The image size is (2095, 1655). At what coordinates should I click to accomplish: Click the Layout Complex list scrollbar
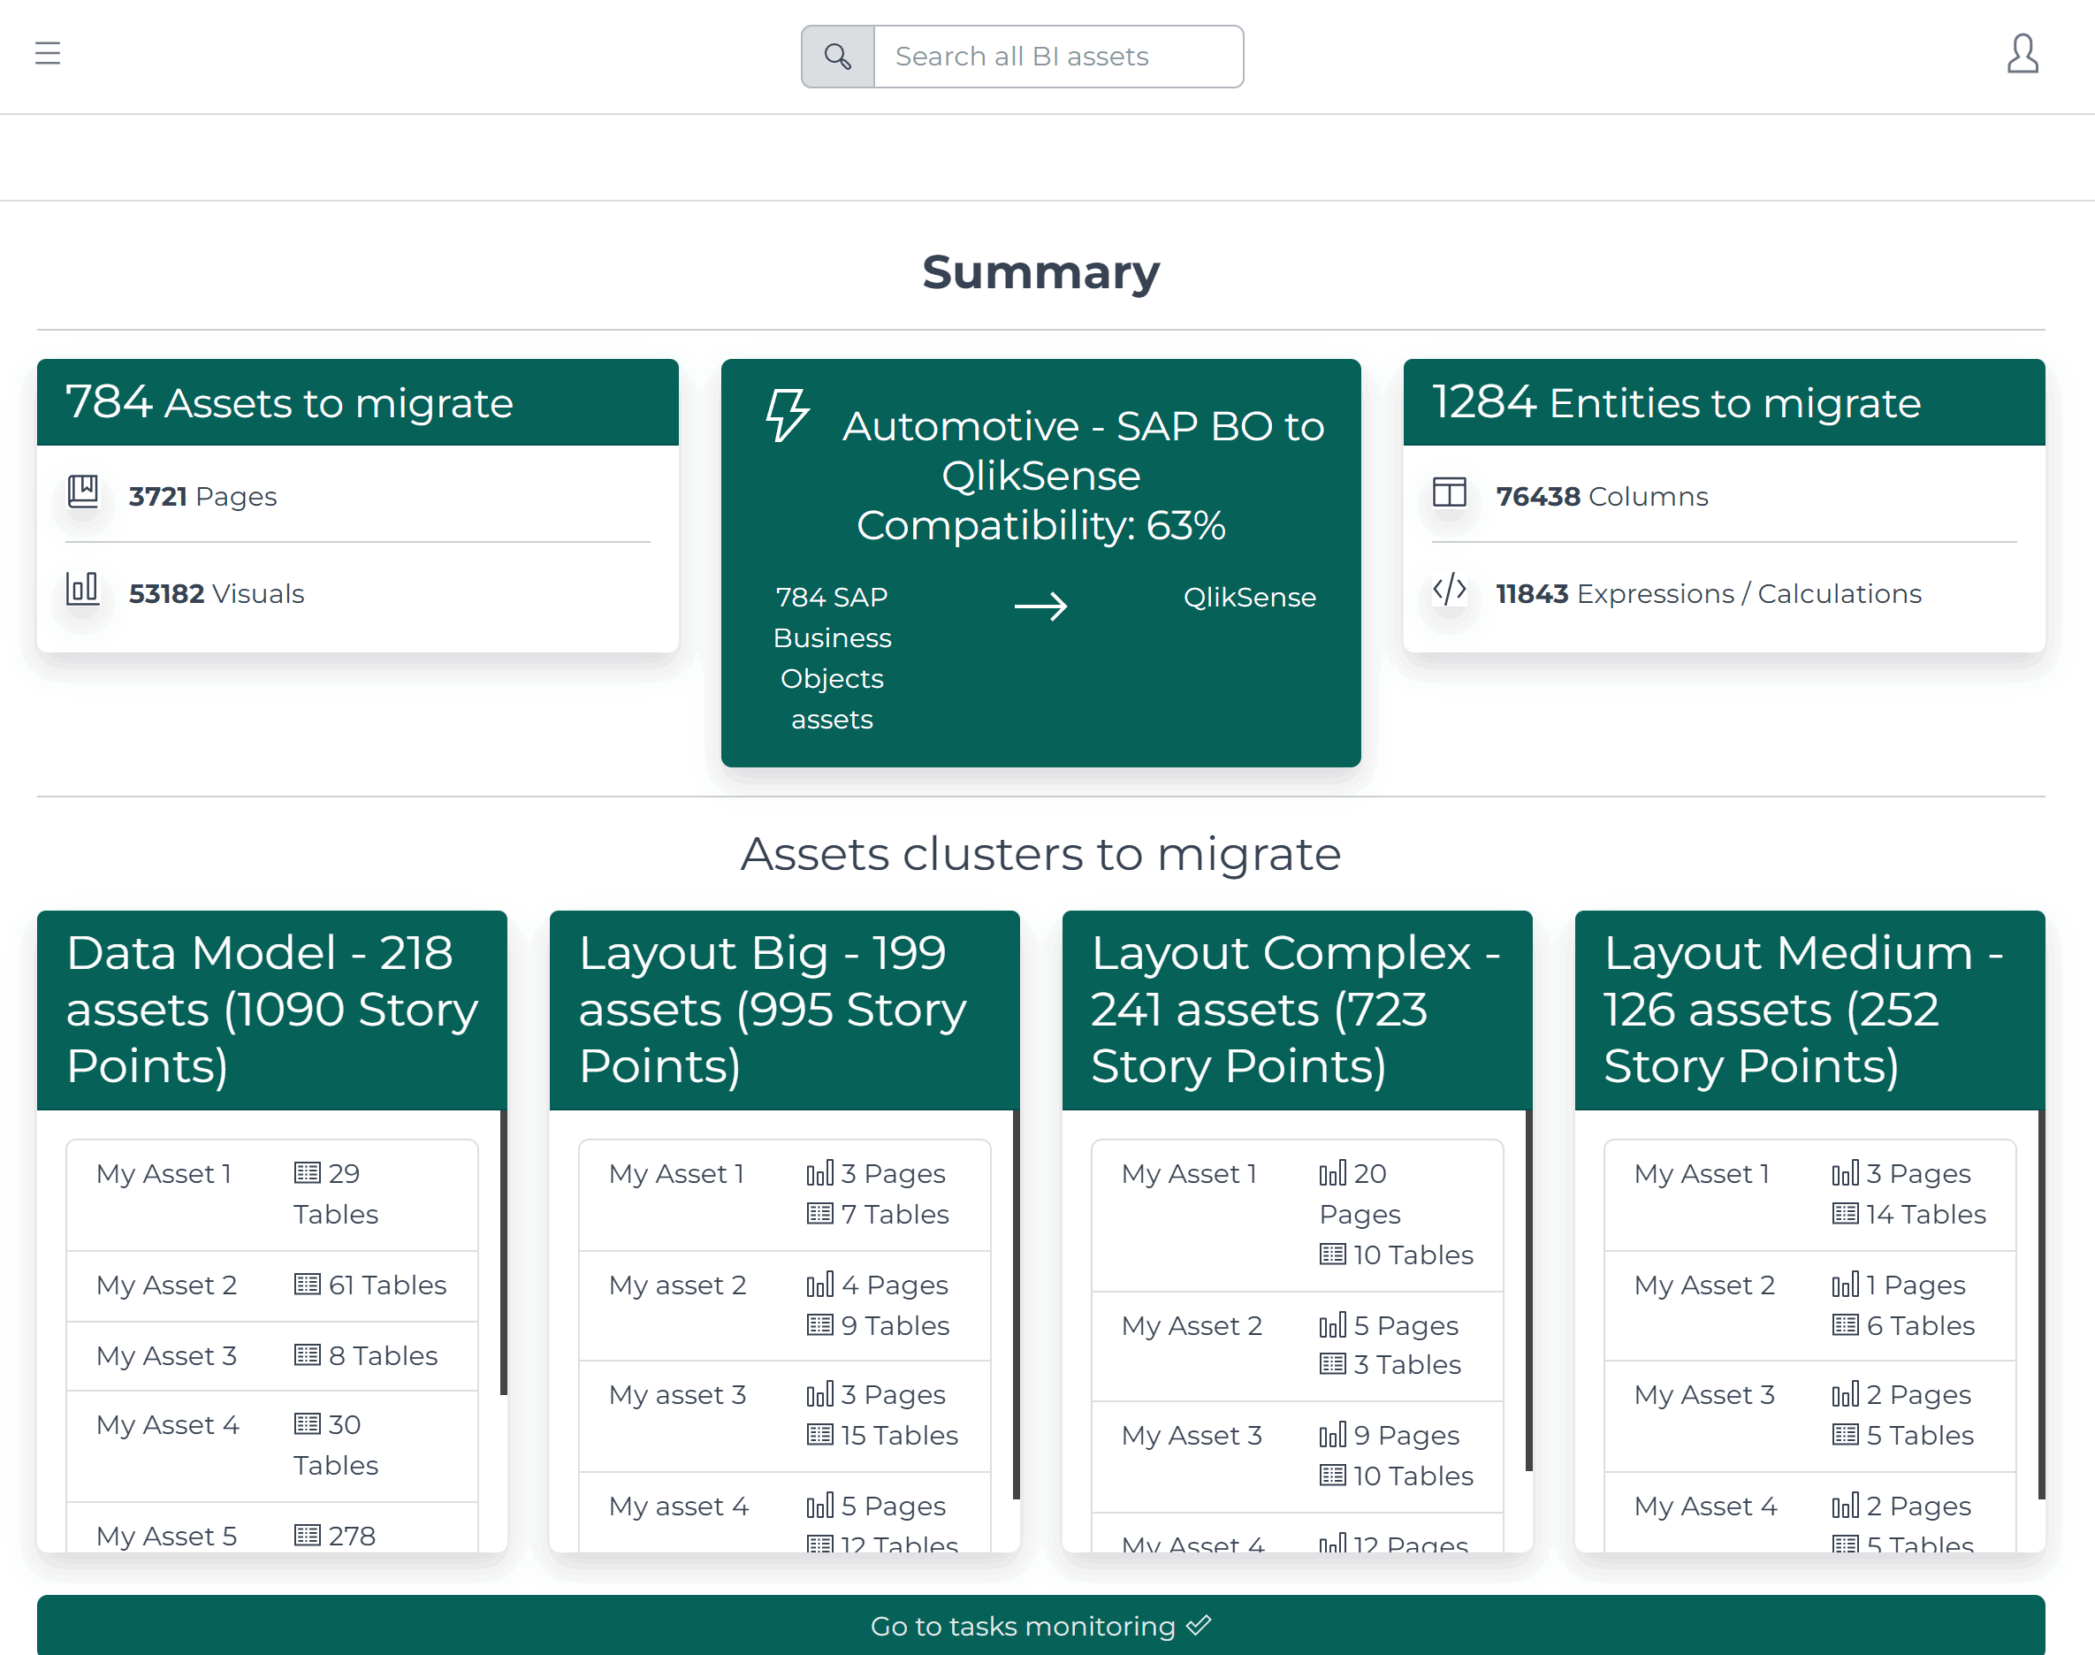[x=1528, y=1290]
